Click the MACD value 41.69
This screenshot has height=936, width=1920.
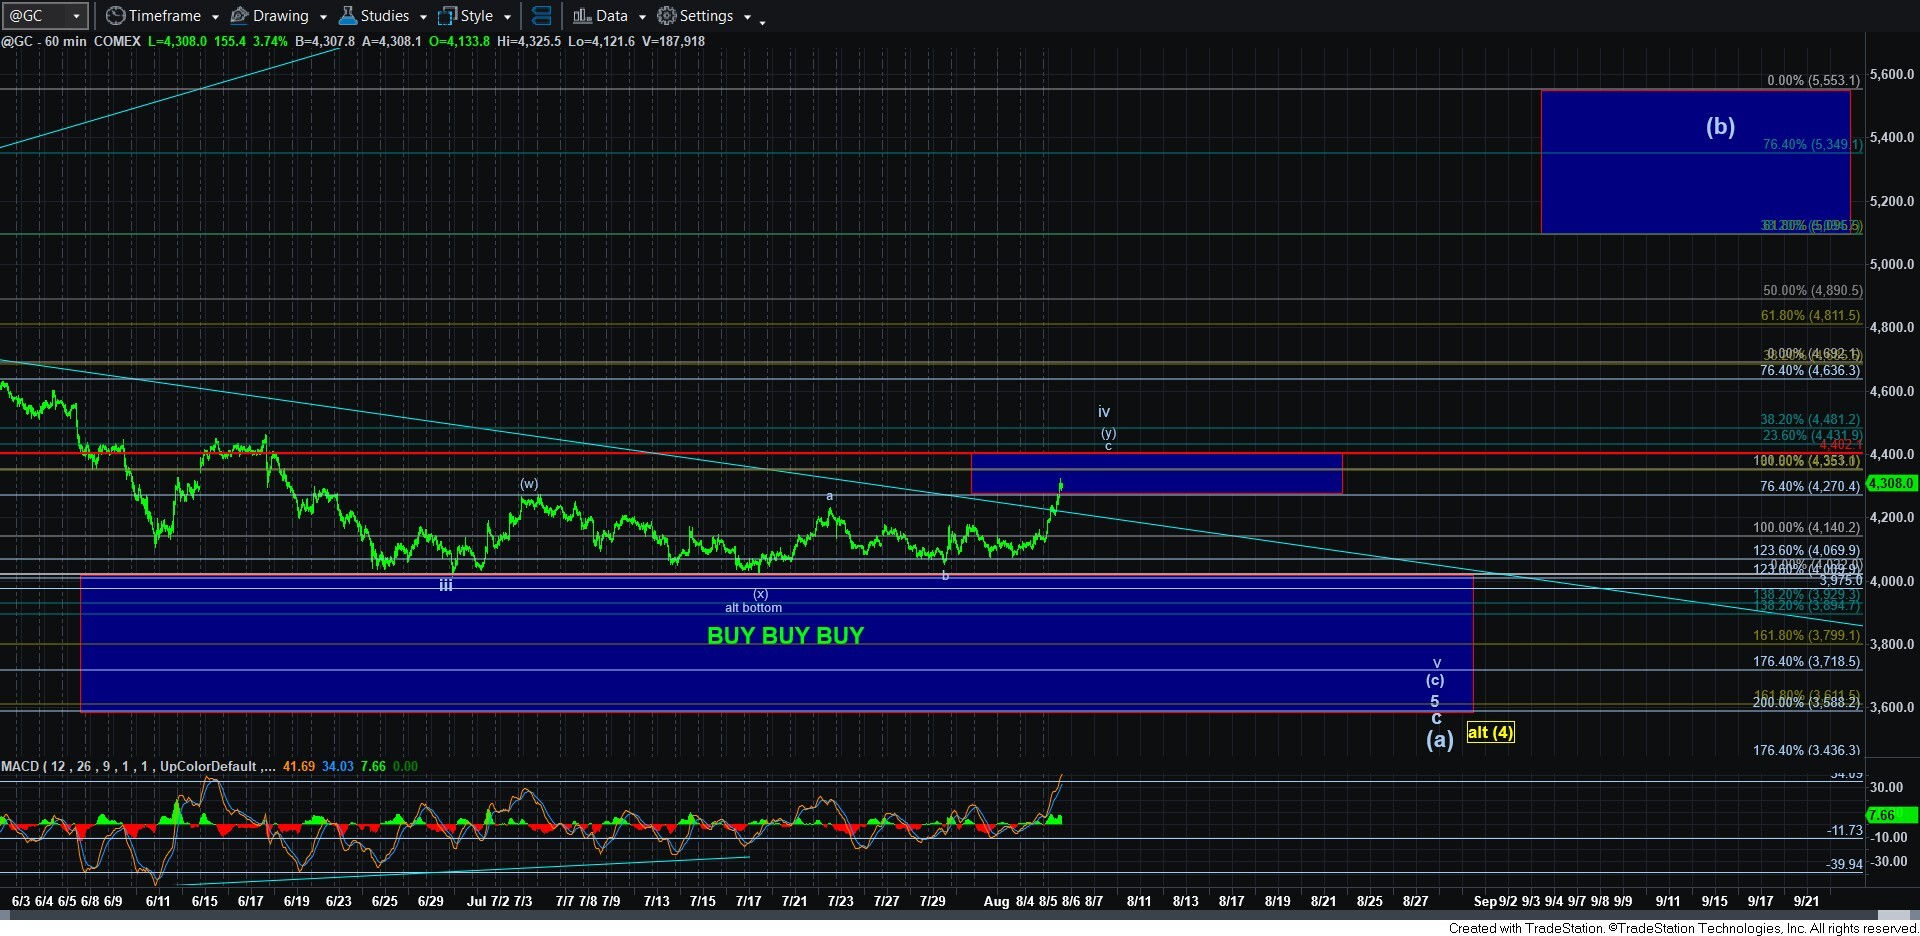[298, 767]
